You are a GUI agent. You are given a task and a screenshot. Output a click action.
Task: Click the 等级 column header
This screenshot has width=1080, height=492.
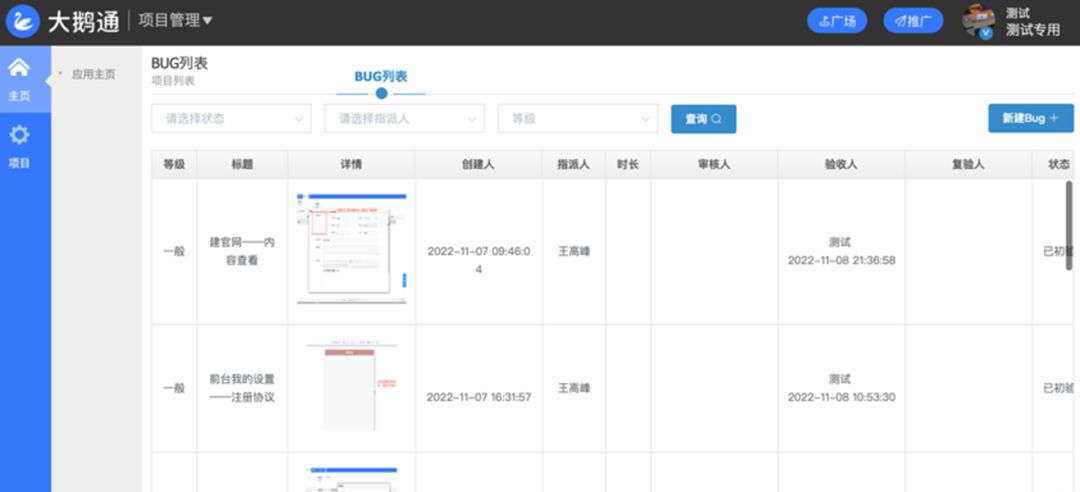click(x=174, y=165)
